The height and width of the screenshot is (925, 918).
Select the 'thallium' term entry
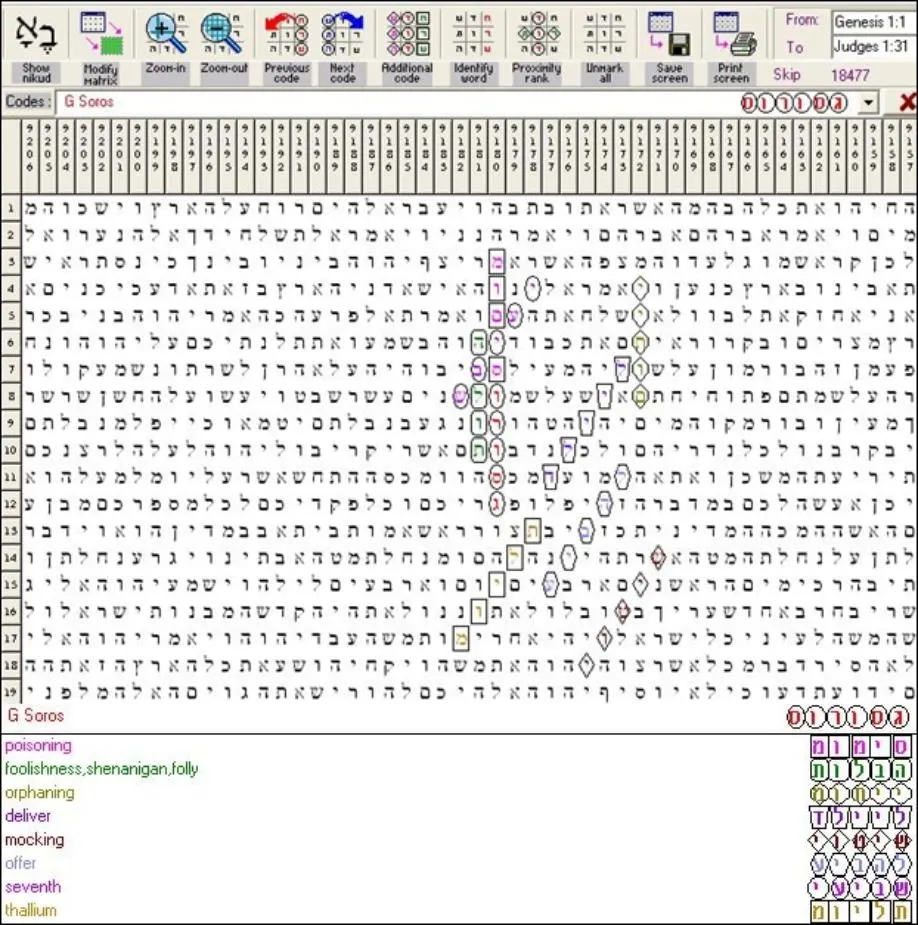point(31,910)
